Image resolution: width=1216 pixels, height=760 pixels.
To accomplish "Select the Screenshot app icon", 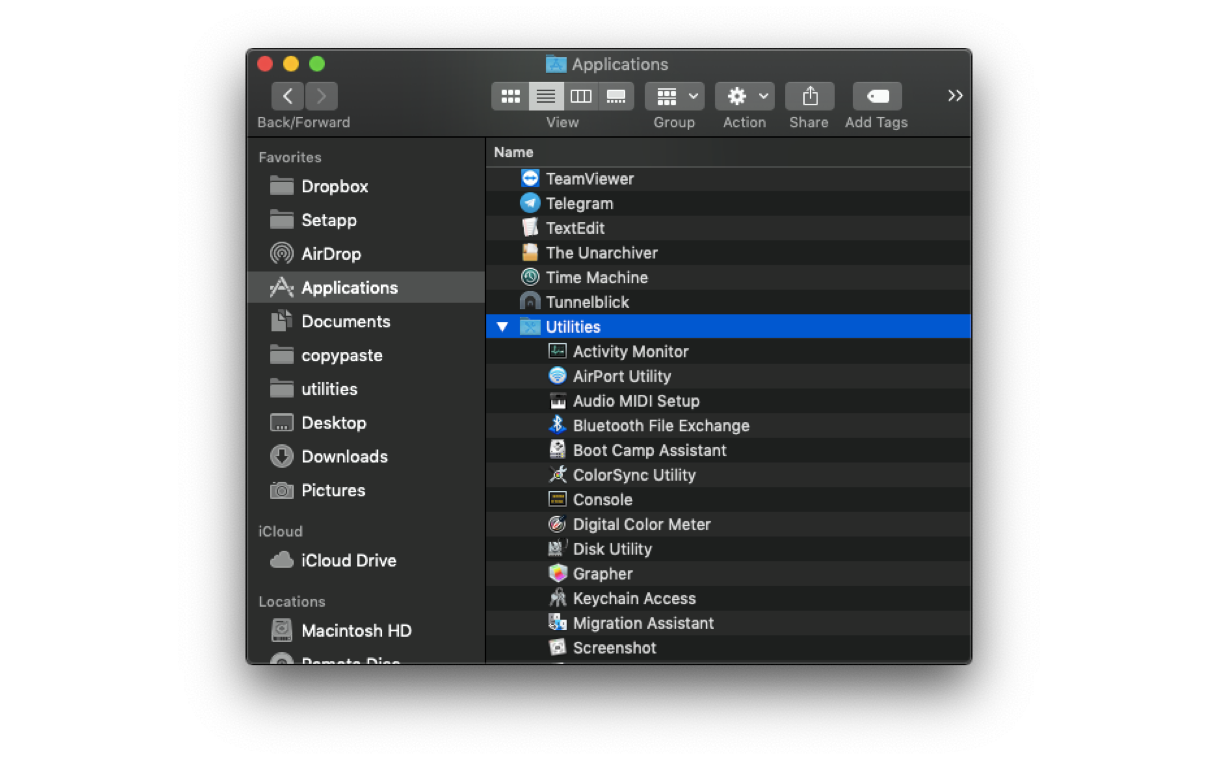I will [x=558, y=647].
